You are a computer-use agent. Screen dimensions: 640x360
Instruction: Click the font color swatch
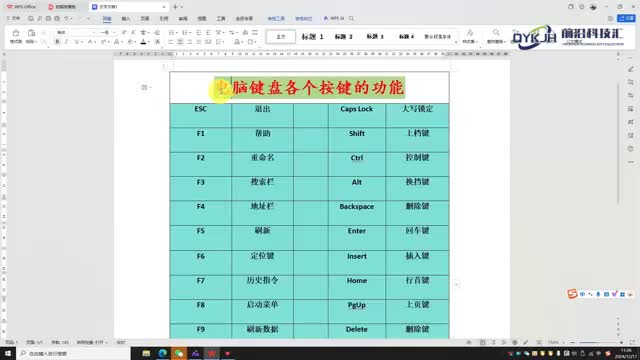(x=143, y=42)
